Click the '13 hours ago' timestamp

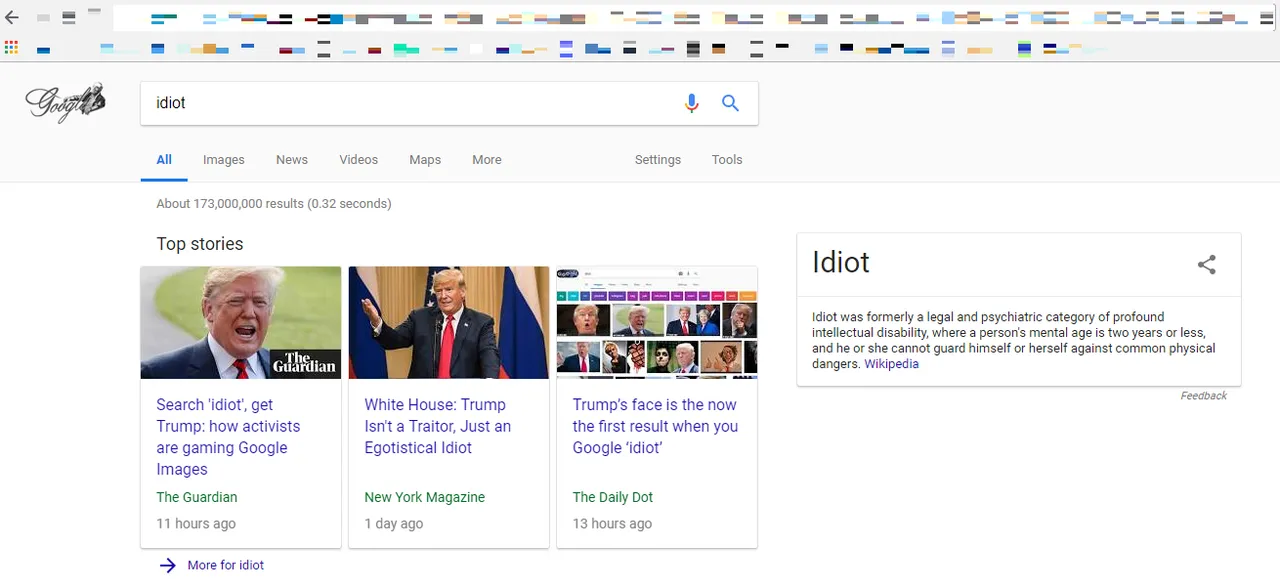tap(612, 523)
